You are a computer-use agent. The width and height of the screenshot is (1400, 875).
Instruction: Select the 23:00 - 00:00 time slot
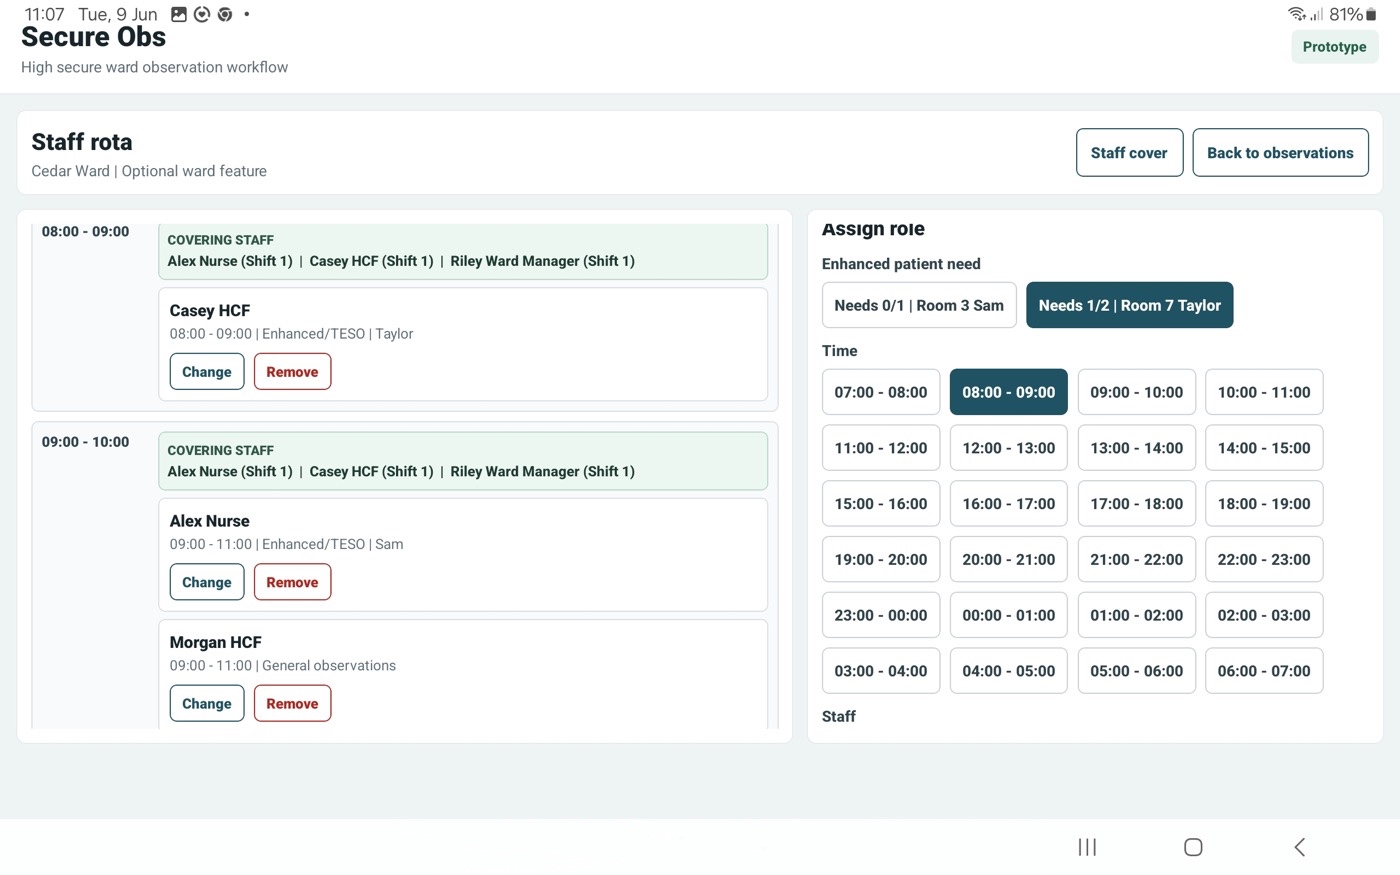[x=880, y=615]
